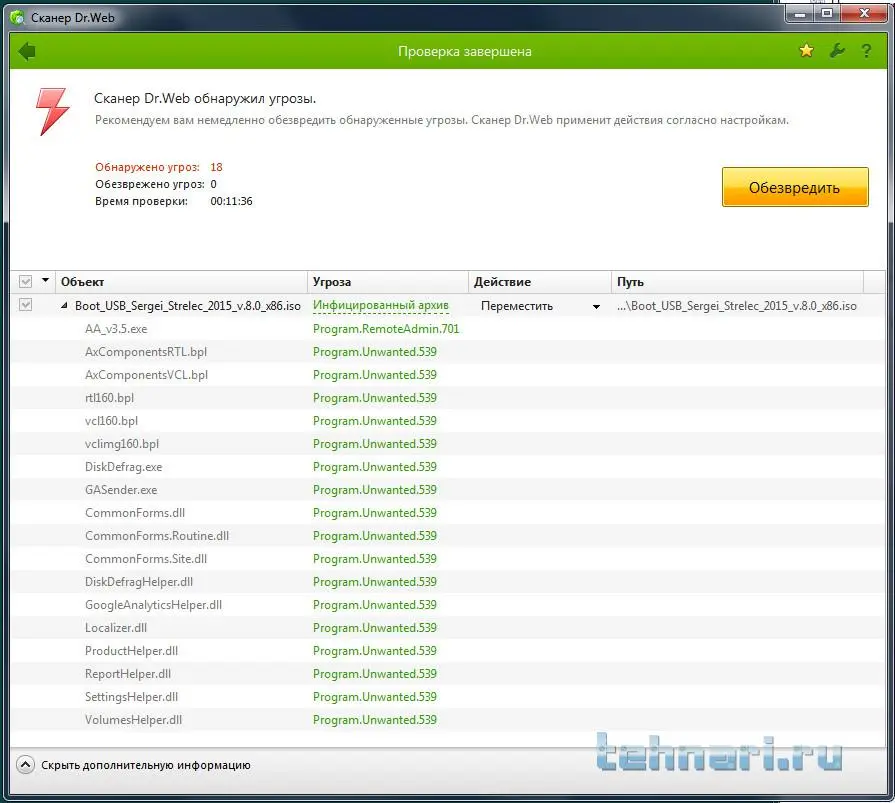
Task: Open settings via the wrench icon
Action: 837,51
